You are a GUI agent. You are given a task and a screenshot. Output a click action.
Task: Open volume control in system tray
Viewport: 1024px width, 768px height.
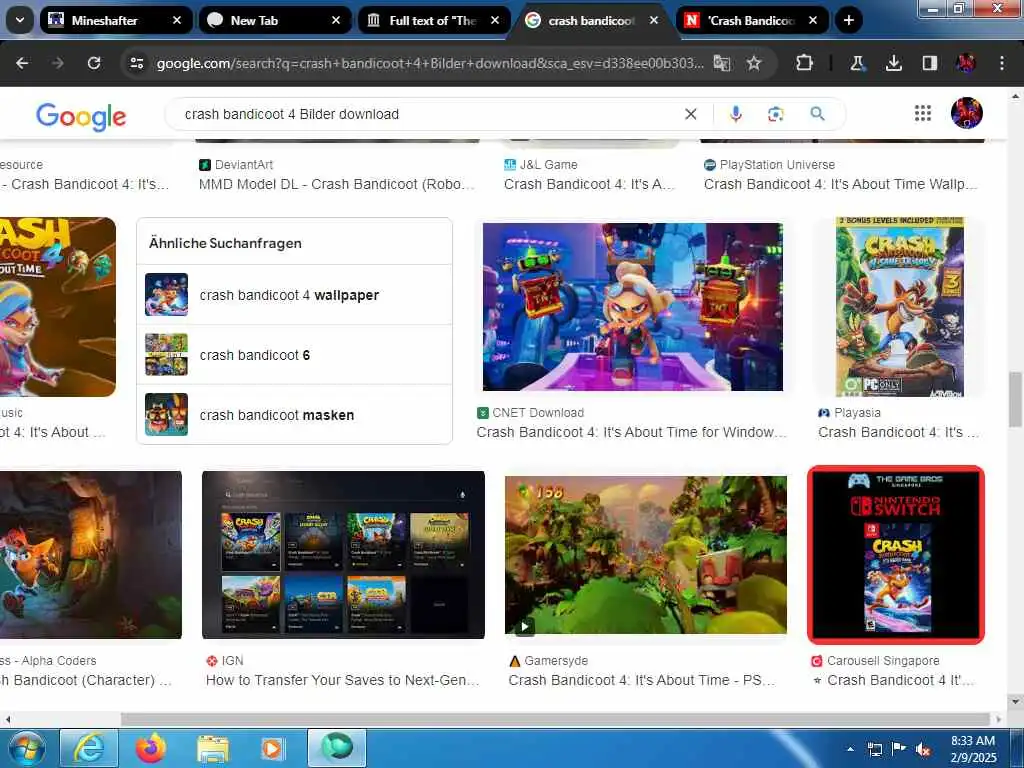[x=923, y=749]
